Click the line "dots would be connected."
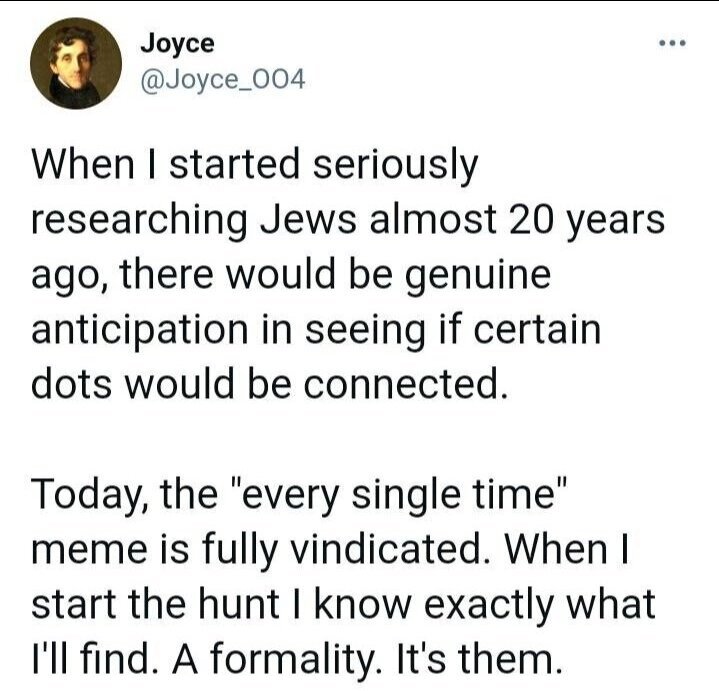719x691 pixels. tap(270, 384)
